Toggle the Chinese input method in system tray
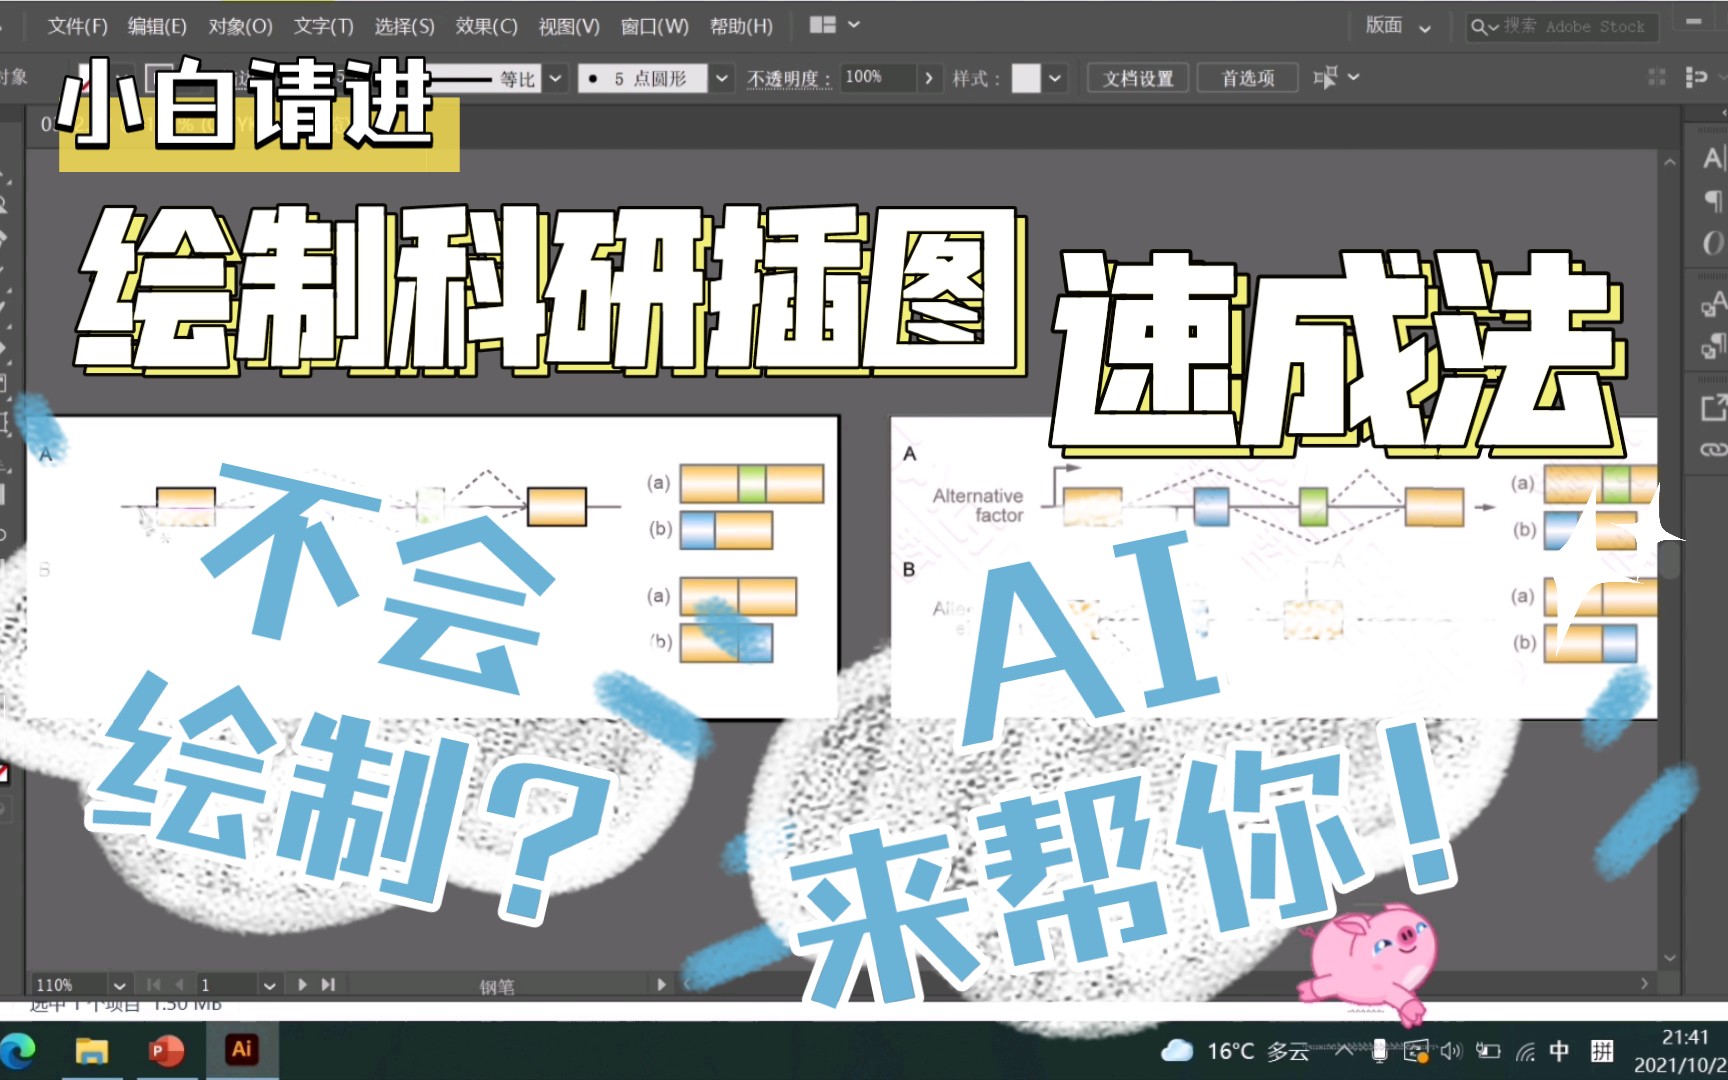 (x=1558, y=1051)
